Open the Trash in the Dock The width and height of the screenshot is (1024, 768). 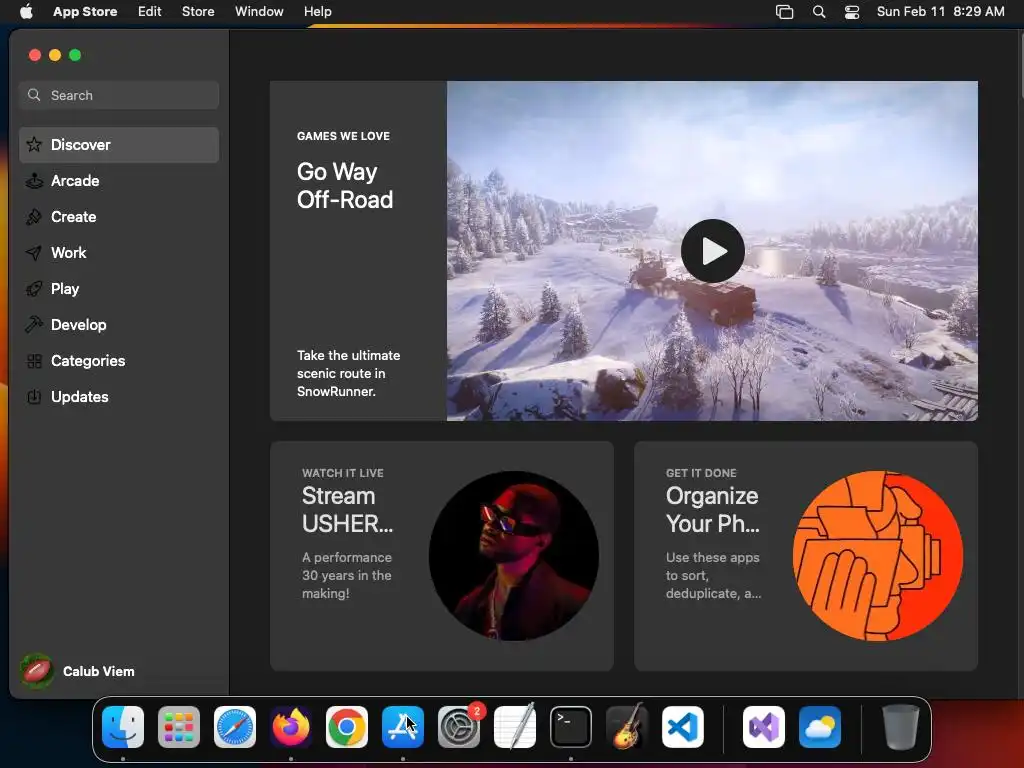(901, 727)
